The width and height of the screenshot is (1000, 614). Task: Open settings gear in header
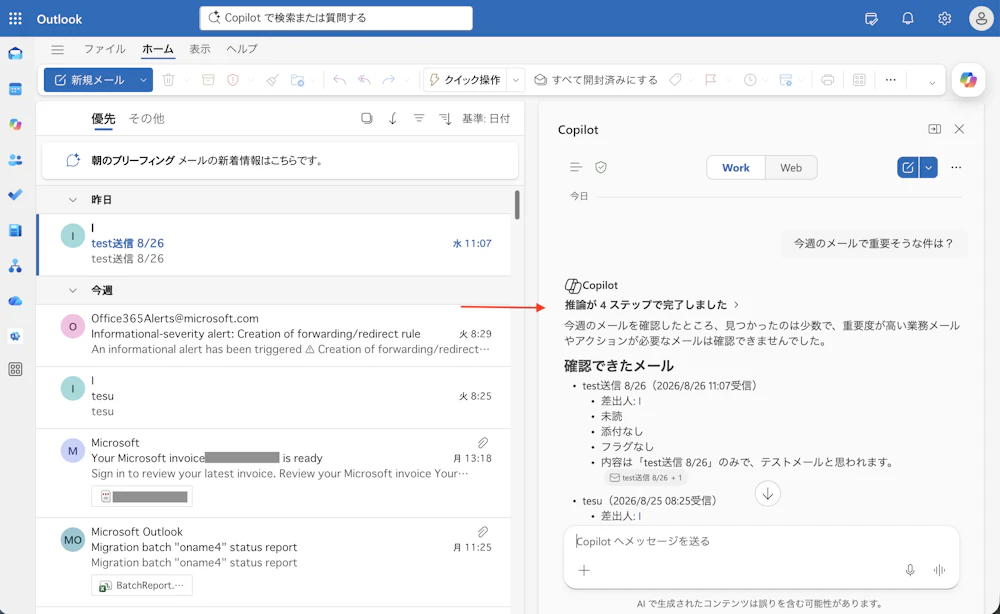945,18
